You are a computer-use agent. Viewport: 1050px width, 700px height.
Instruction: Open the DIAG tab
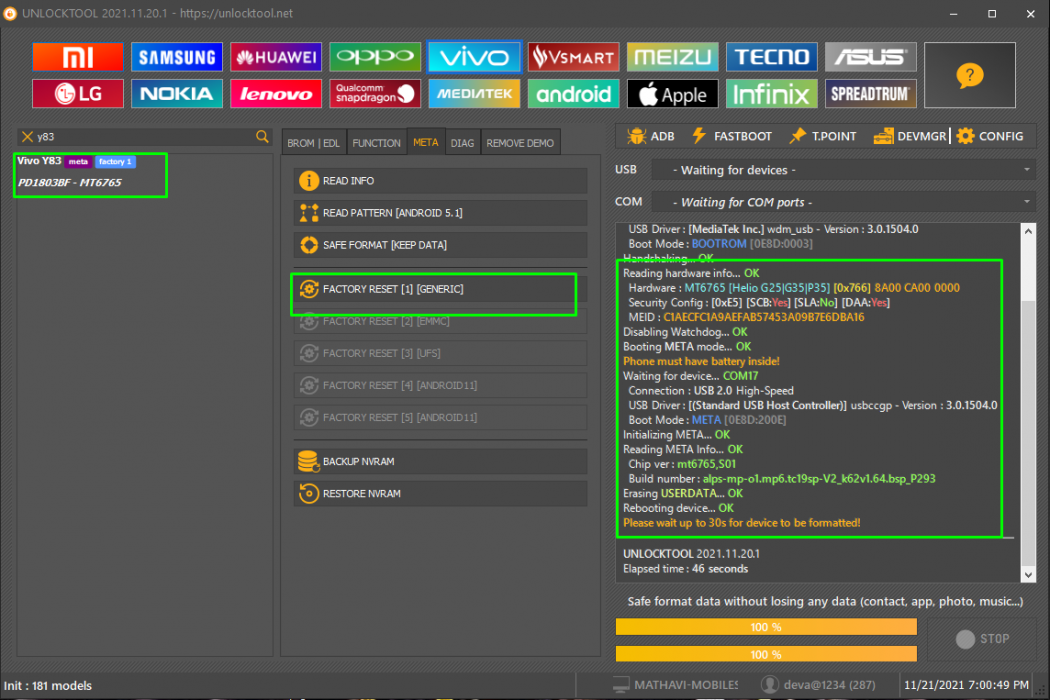pos(462,143)
